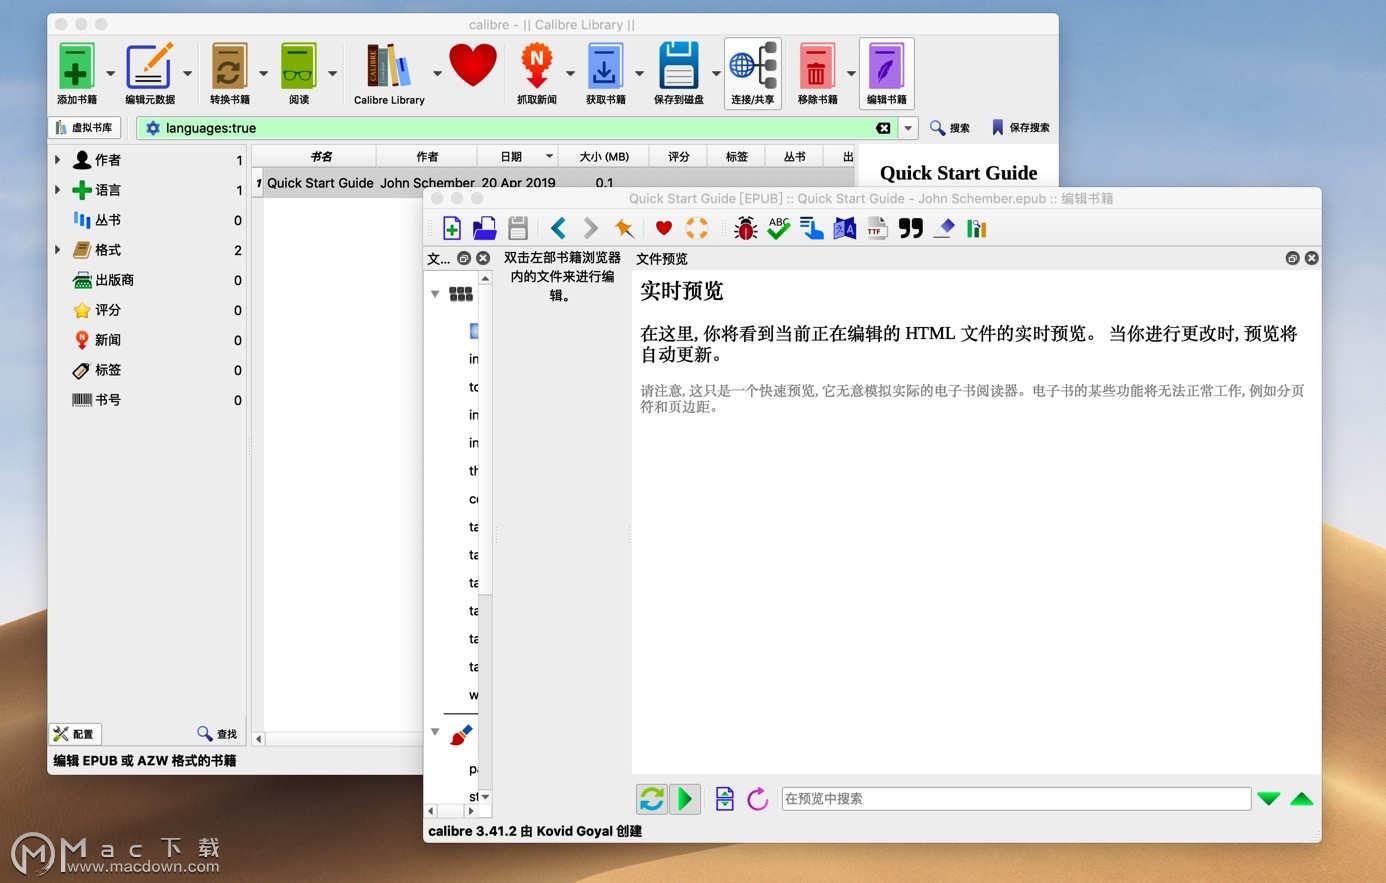1386x883 pixels.
Task: Click find next green down arrow in preview
Action: point(1269,798)
